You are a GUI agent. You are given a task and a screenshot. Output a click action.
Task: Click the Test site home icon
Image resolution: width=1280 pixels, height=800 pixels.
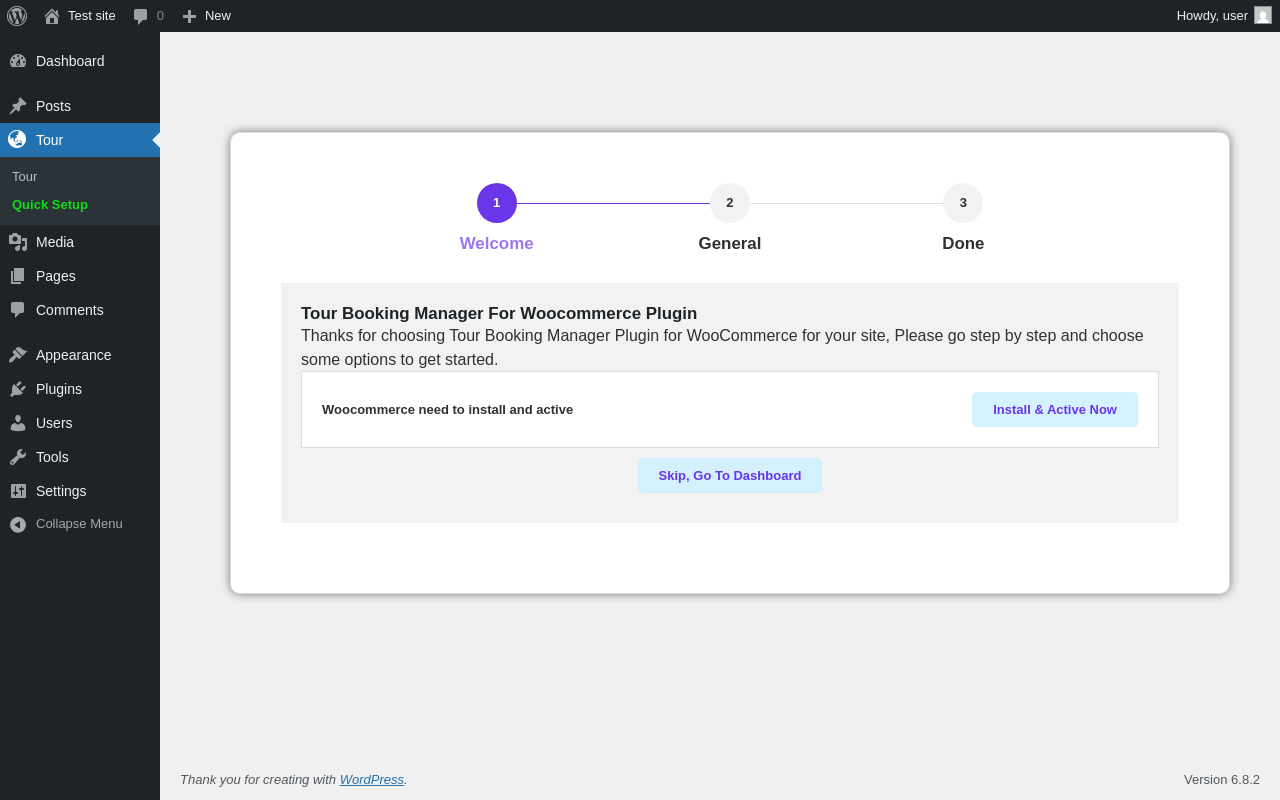52,16
